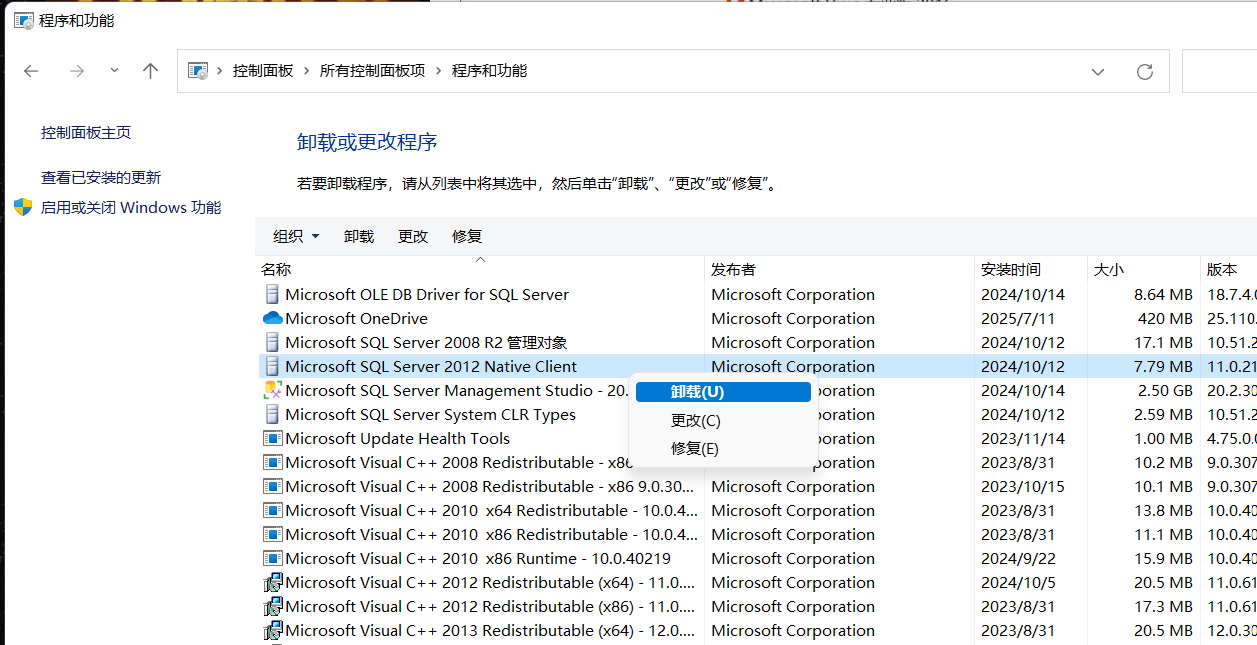
Task: Click the 程序和功能 breadcrumb
Action: tap(489, 71)
